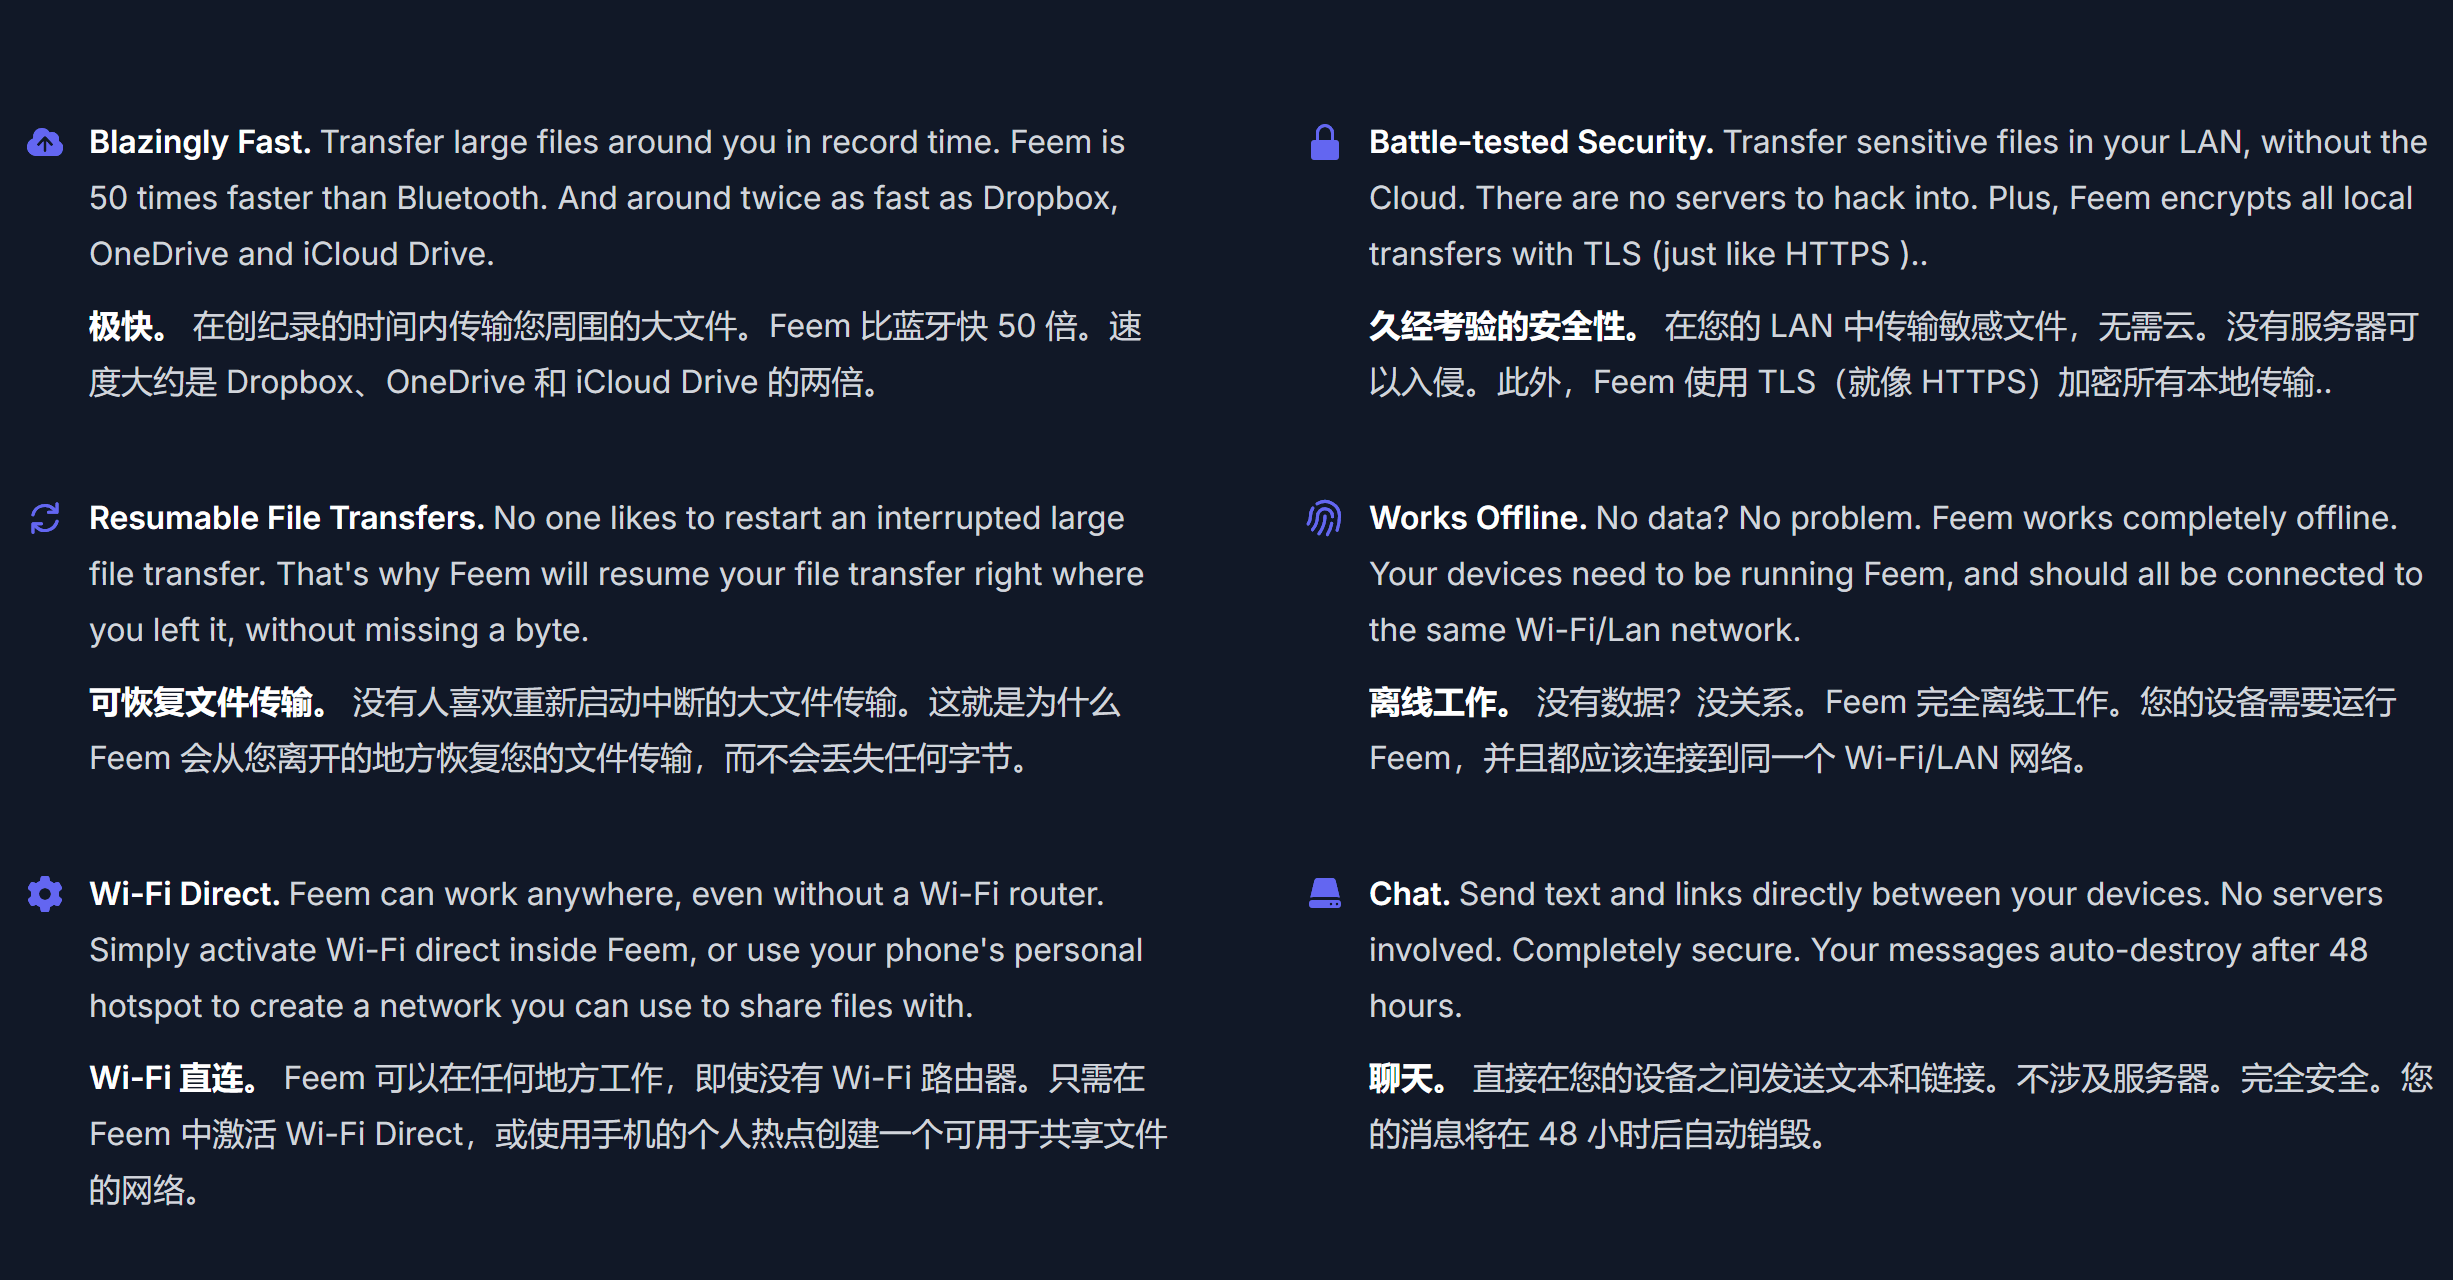This screenshot has height=1280, width=2453.
Task: Click the bold 'Wi-Fi 直连。' heading
Action: pyautogui.click(x=174, y=1078)
